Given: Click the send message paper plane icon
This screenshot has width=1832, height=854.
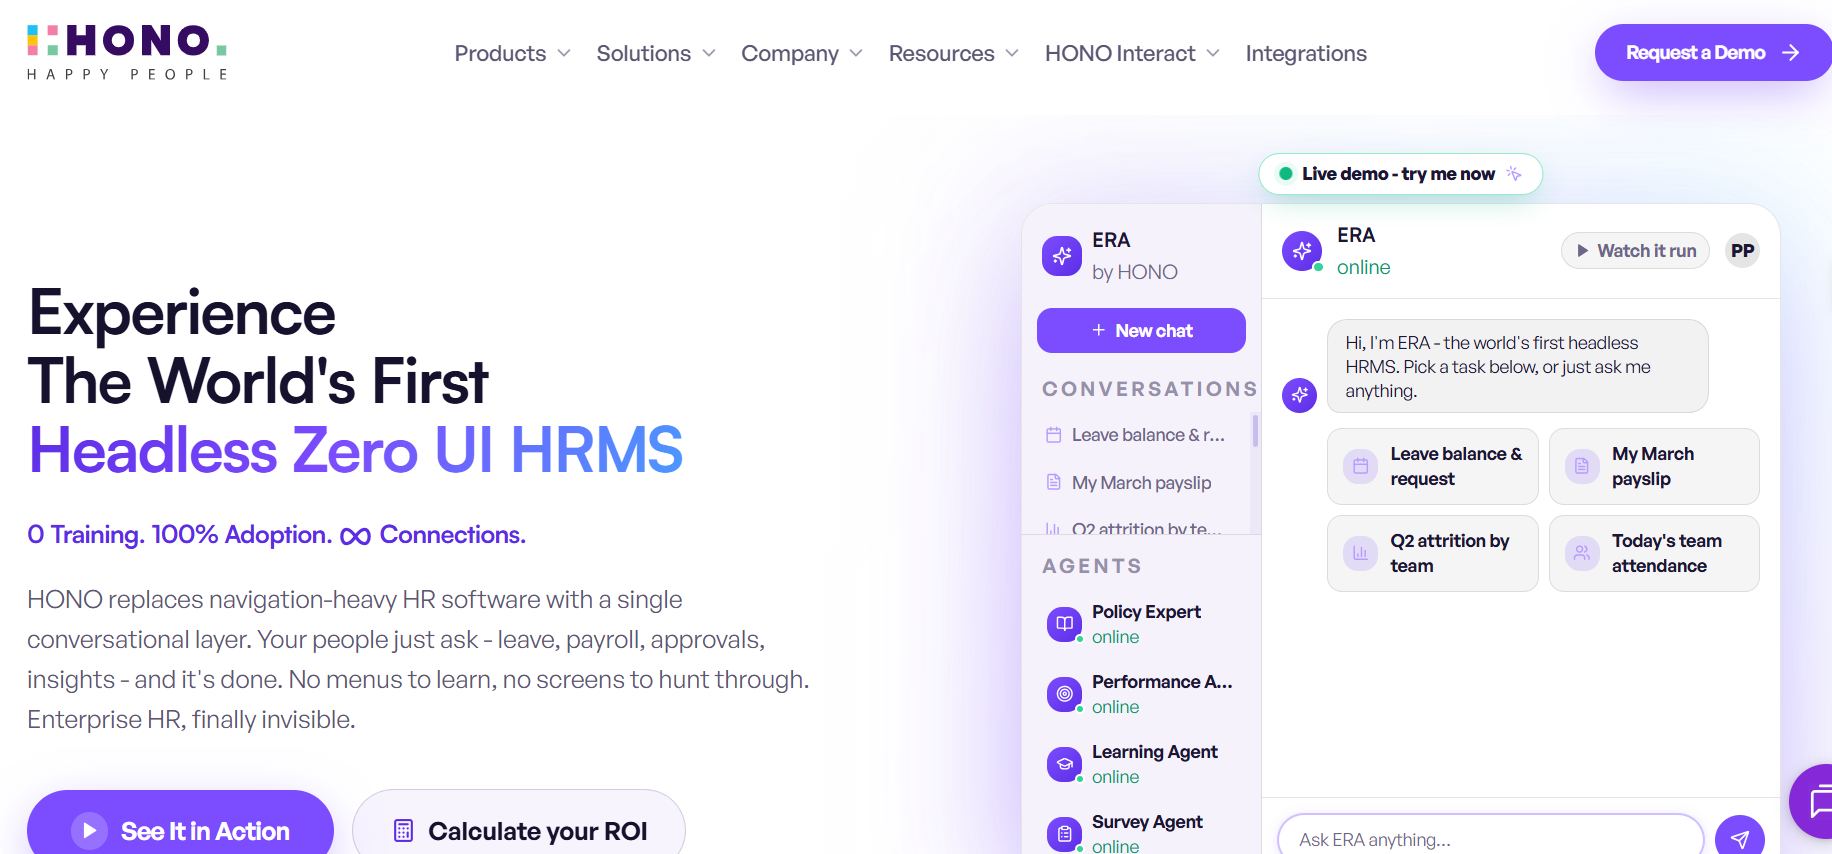Looking at the screenshot, I should coord(1740,839).
